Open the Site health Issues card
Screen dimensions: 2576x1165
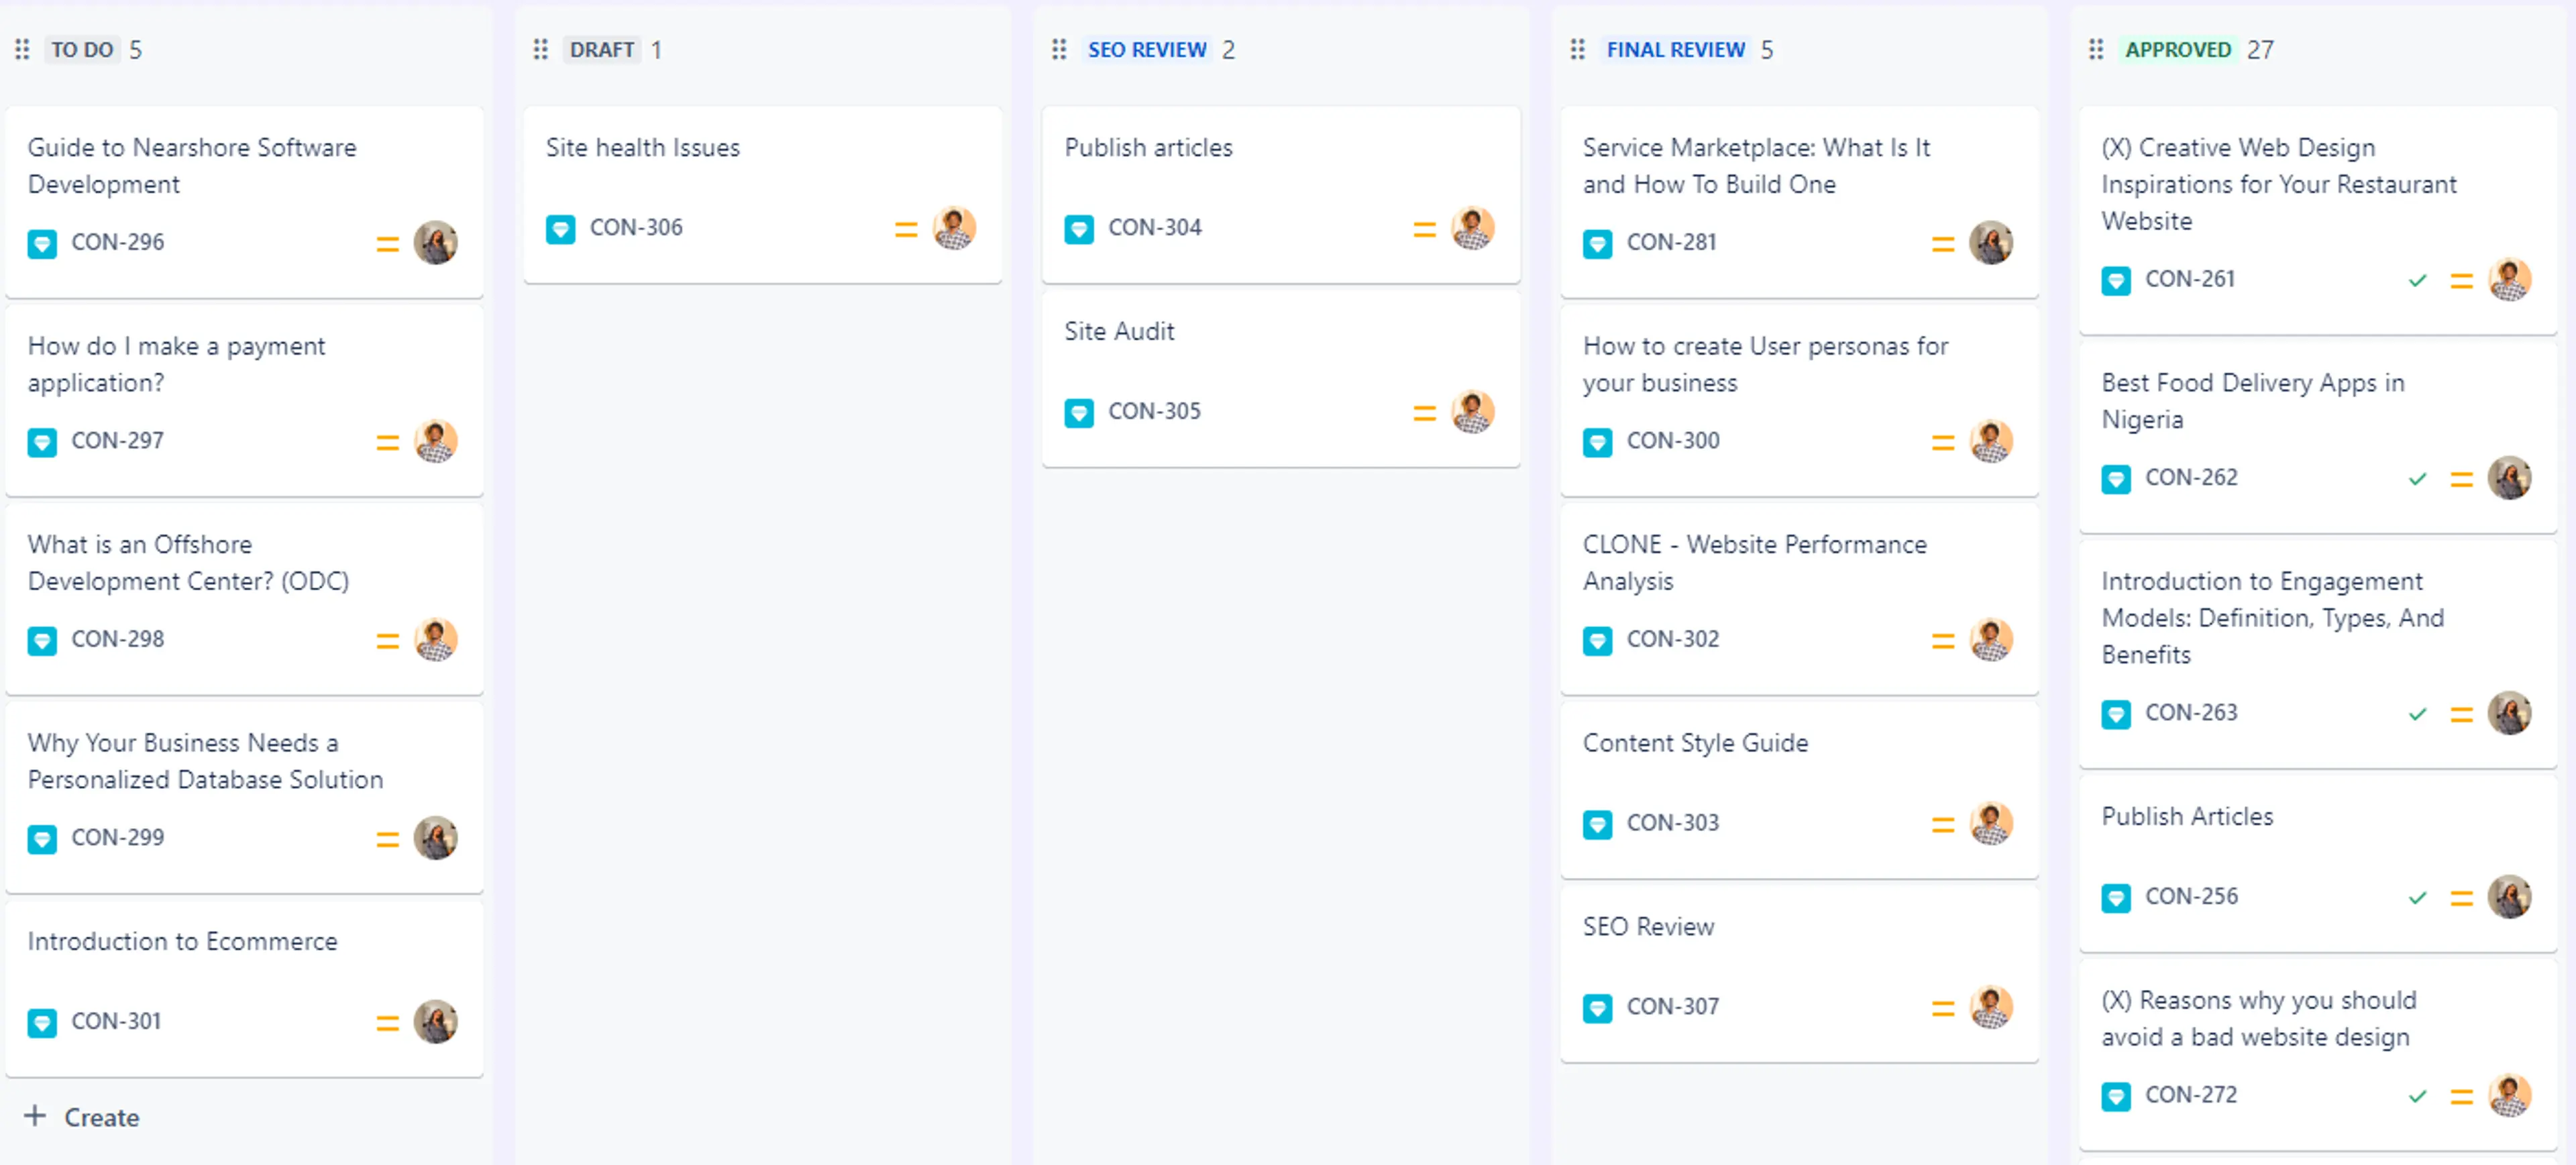(x=643, y=147)
